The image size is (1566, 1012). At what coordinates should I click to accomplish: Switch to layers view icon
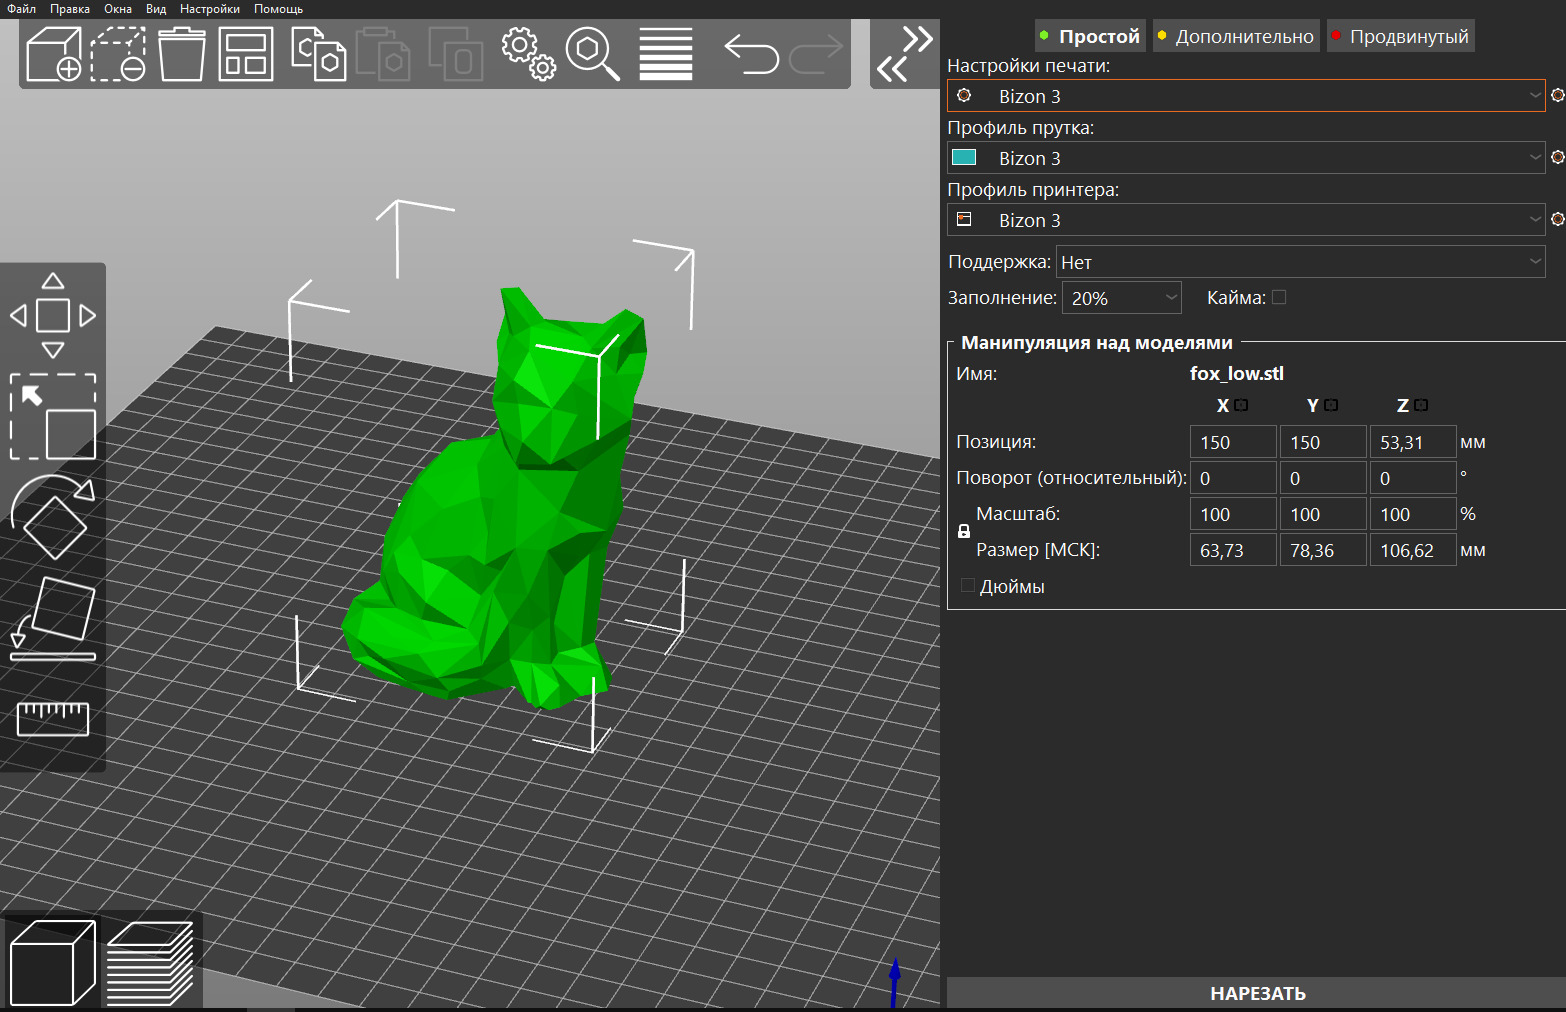[150, 963]
